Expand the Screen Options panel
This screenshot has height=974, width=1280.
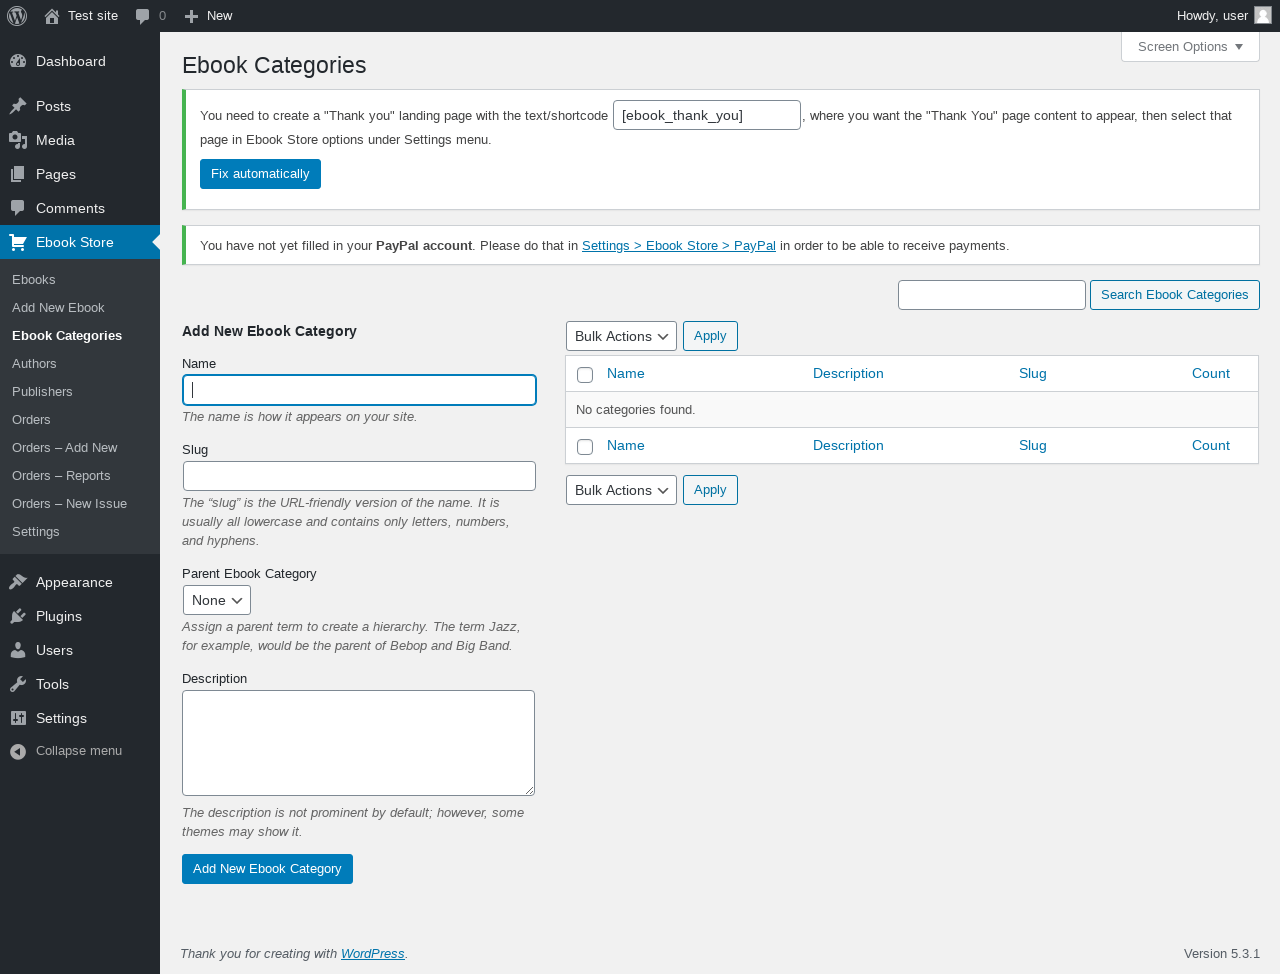pos(1190,47)
